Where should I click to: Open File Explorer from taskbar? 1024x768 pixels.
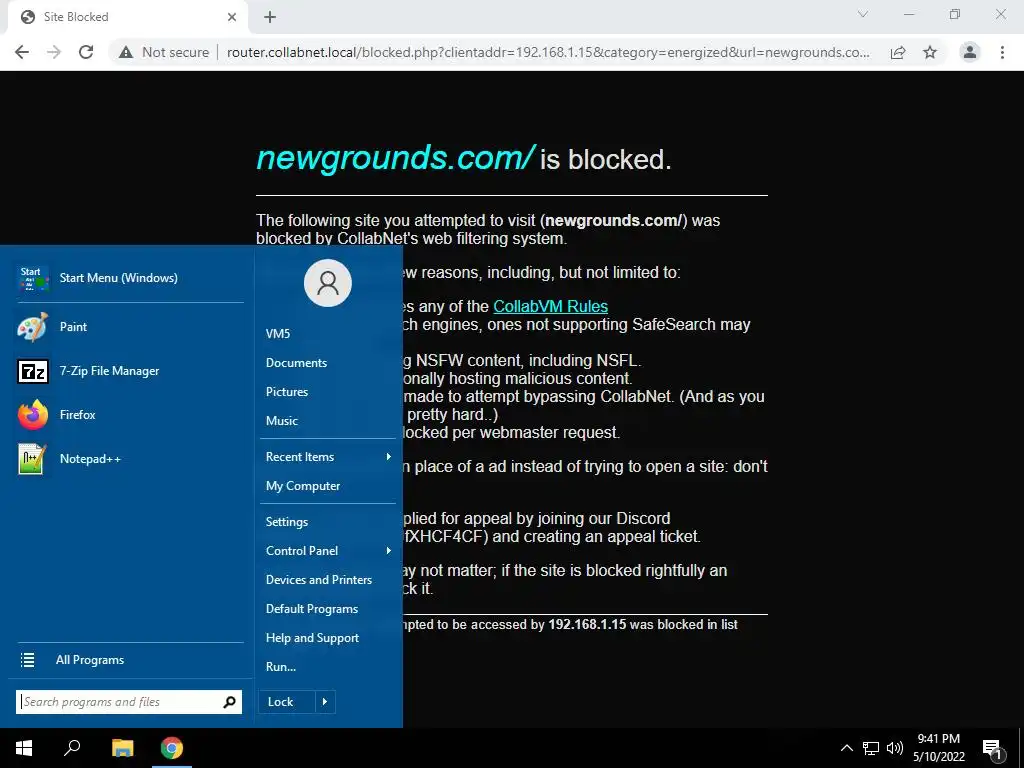[x=122, y=748]
